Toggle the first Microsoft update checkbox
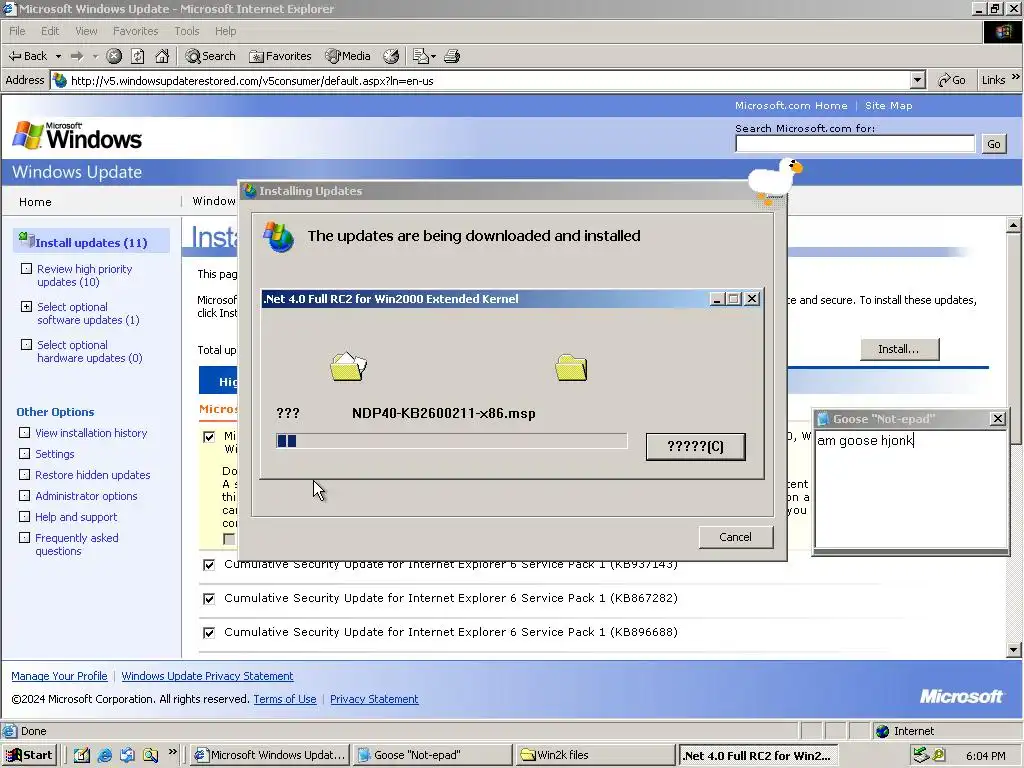The height and width of the screenshot is (768, 1024). [x=209, y=437]
